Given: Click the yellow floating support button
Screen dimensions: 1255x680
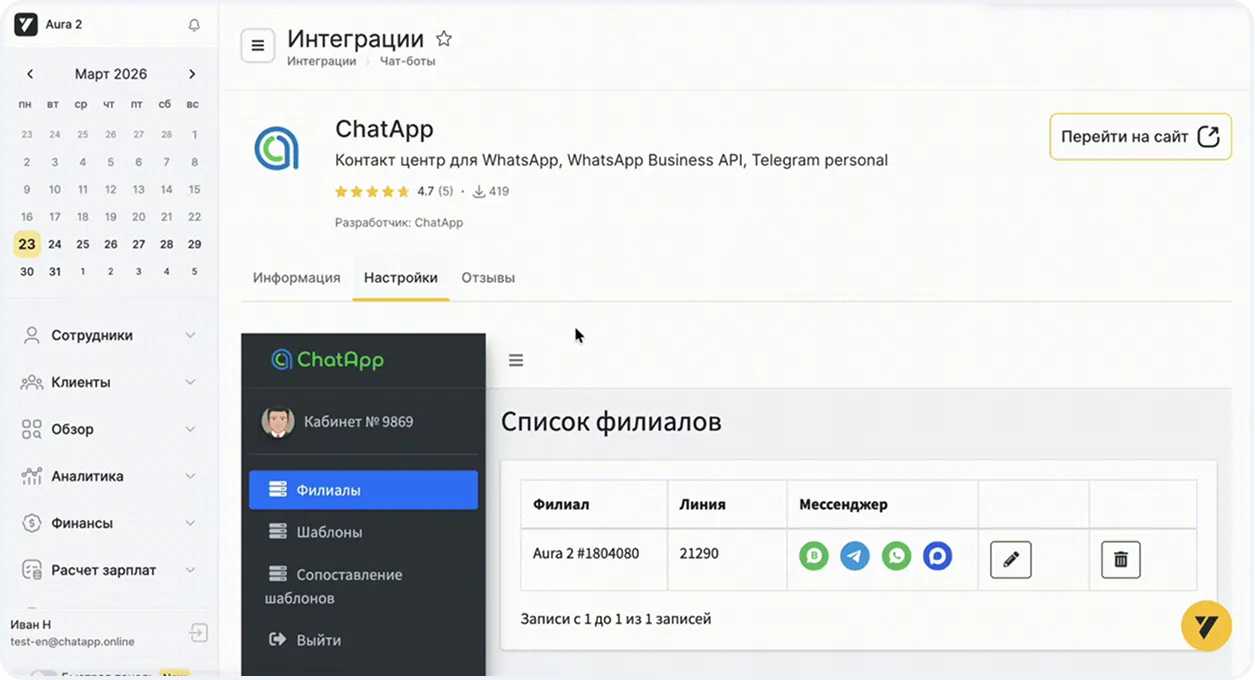Looking at the screenshot, I should click(x=1206, y=626).
